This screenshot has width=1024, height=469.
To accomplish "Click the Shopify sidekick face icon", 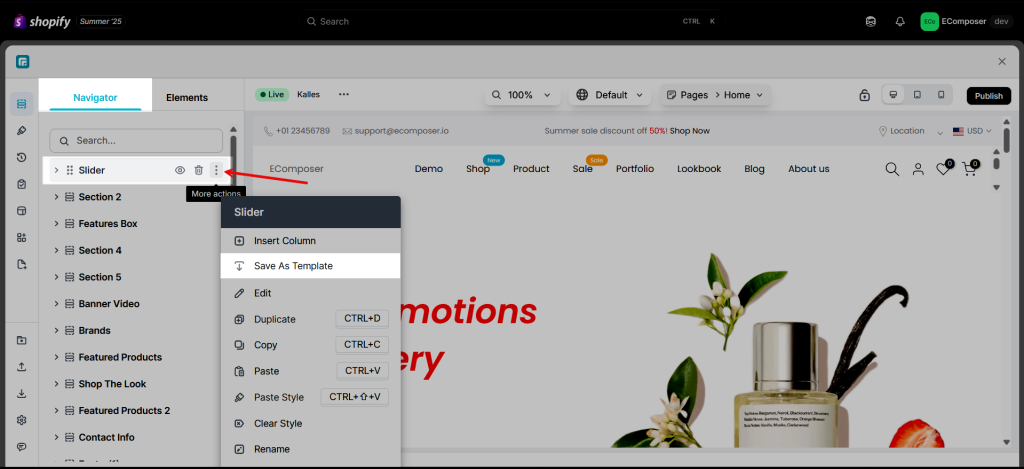I will click(871, 22).
